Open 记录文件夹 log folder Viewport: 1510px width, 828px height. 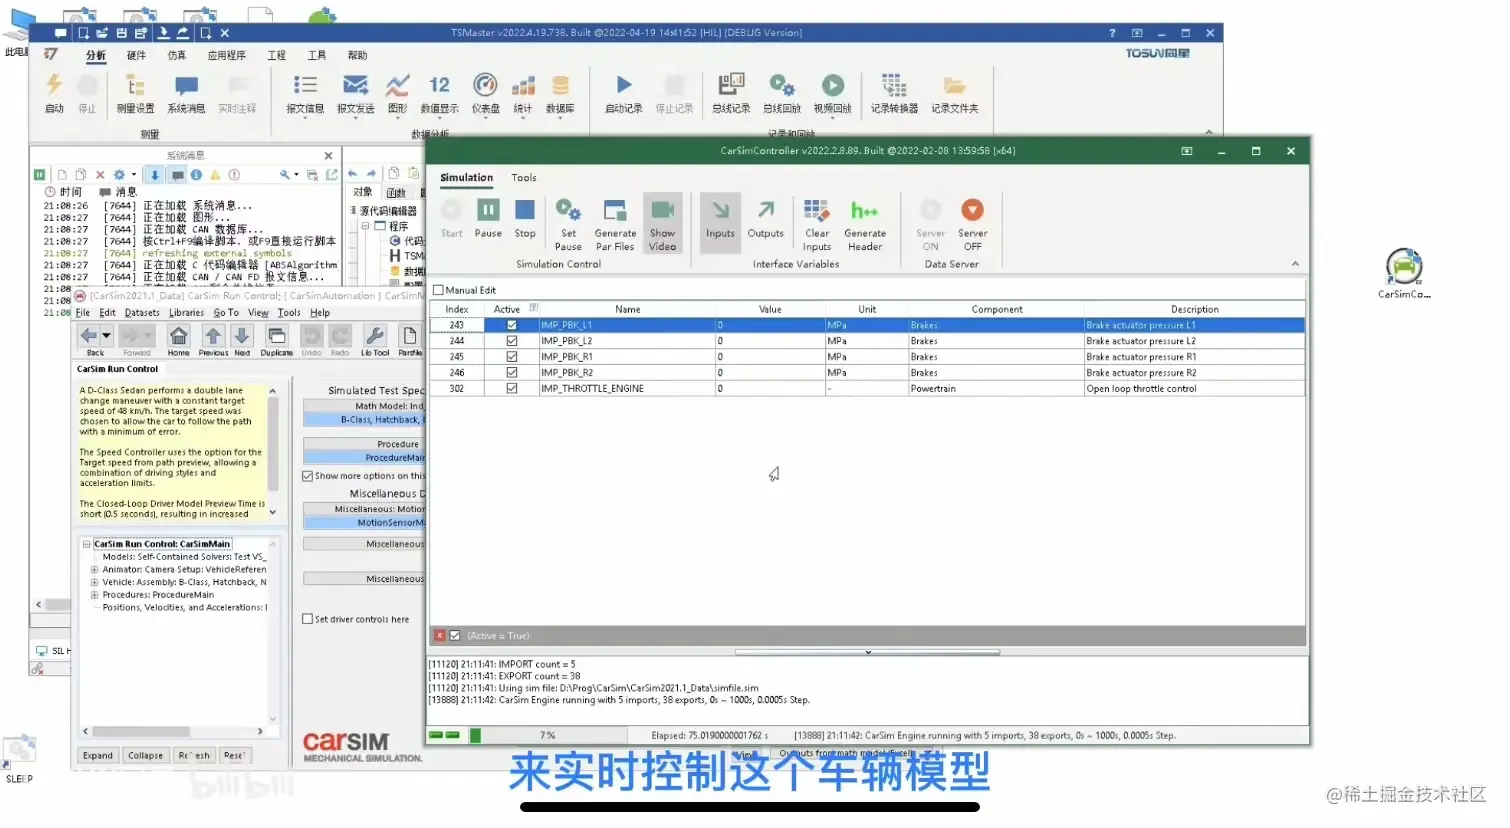click(955, 94)
